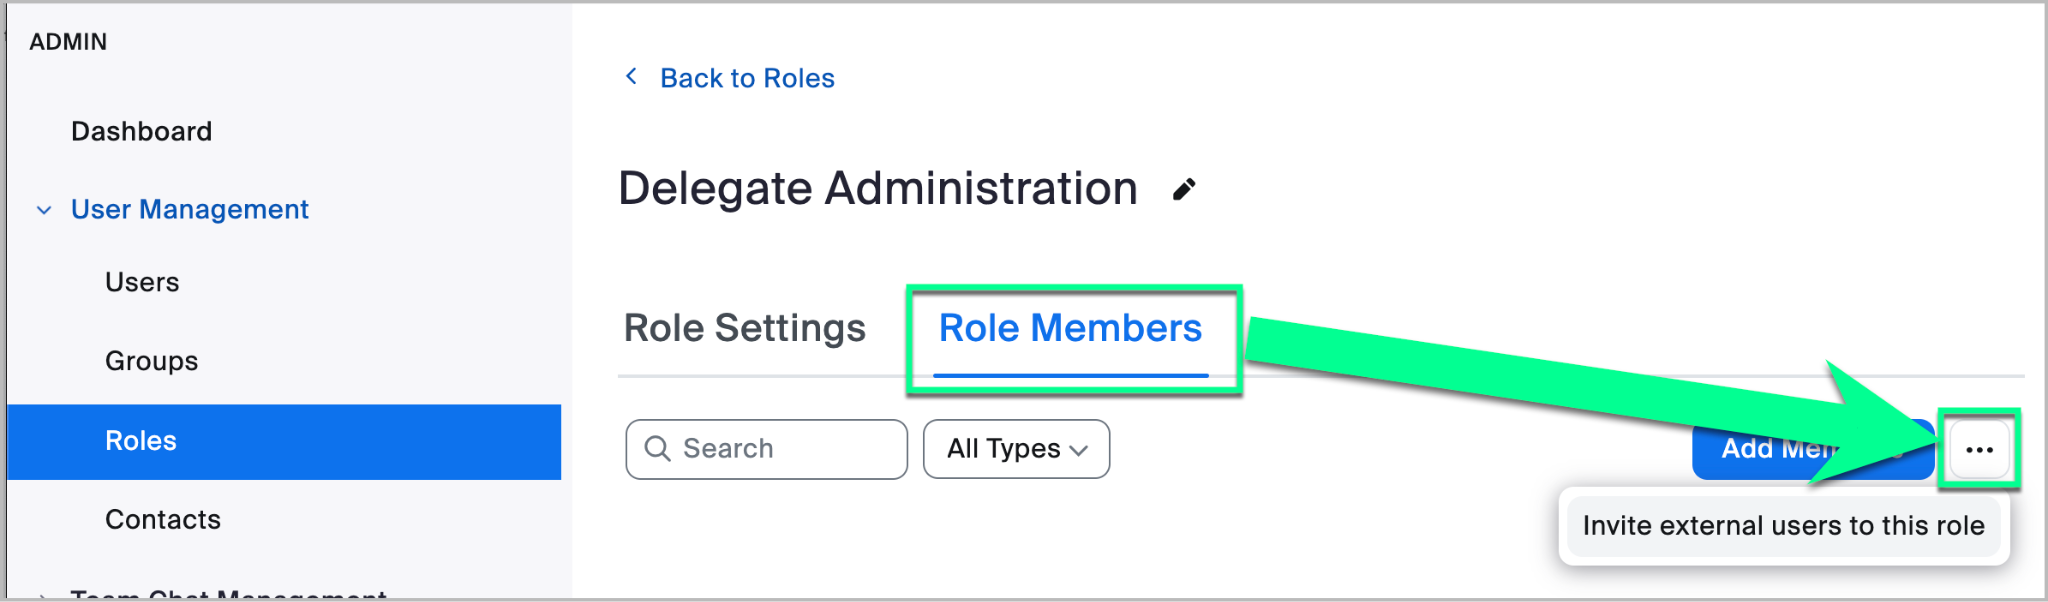This screenshot has width=2048, height=602.
Task: Collapse the User Management section chevron
Action: click(44, 210)
